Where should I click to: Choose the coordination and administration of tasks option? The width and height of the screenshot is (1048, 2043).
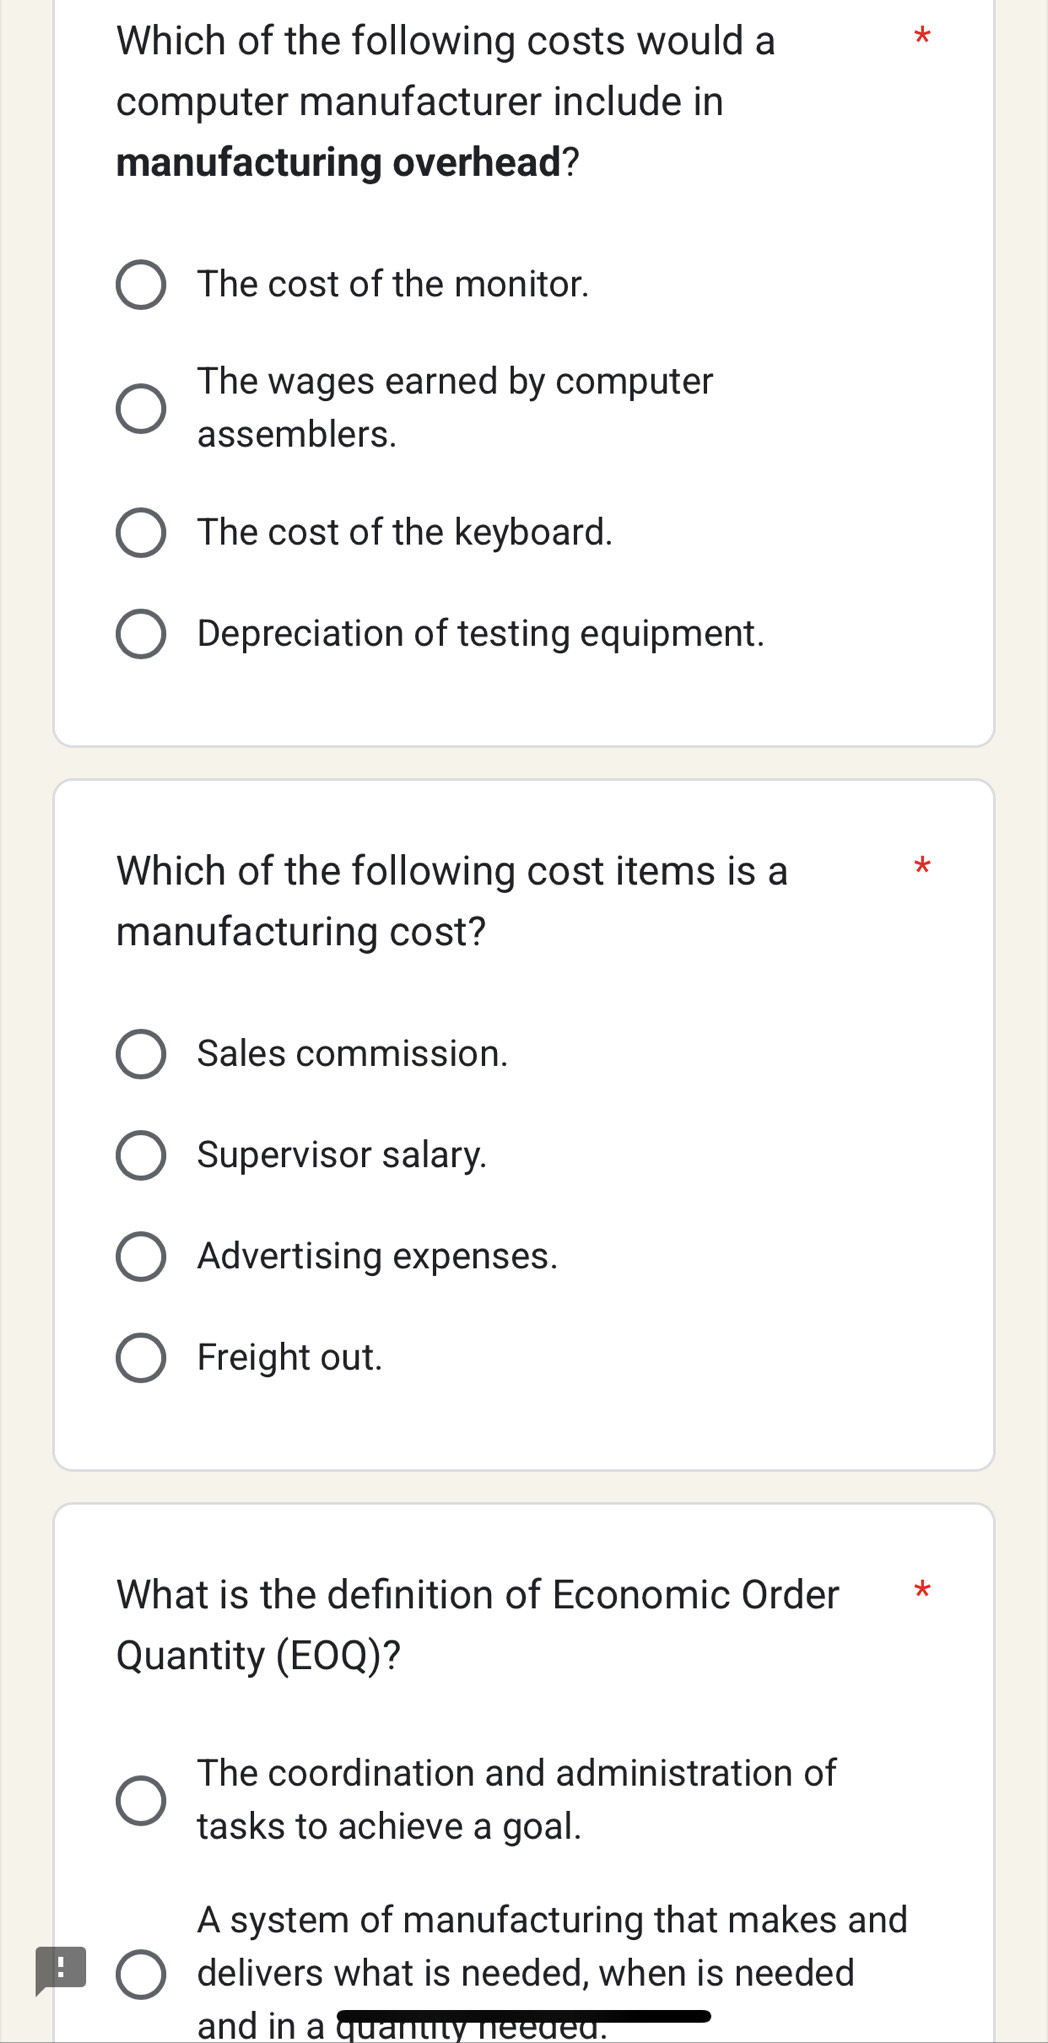click(x=141, y=1800)
